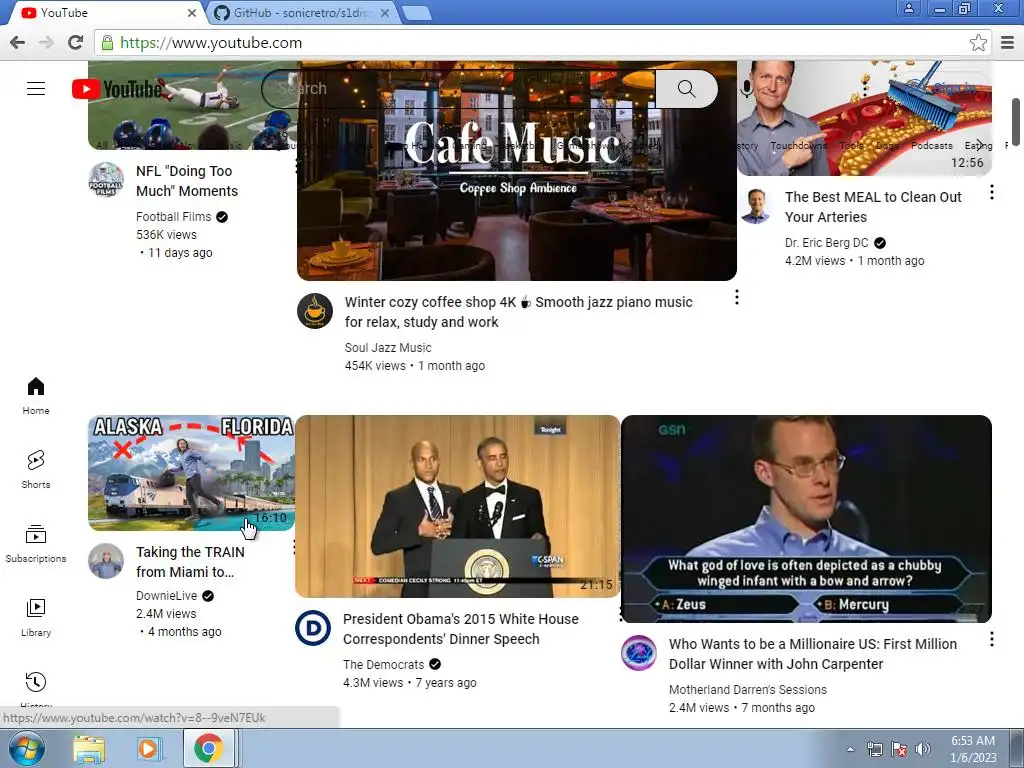Screen dimensions: 1024x768
Task: Switch to the GitHub sonicretro tab
Action: tap(300, 12)
